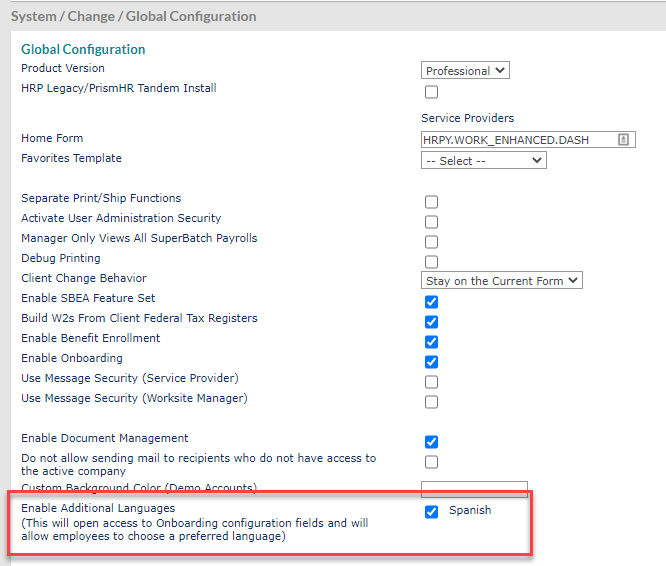The image size is (666, 566).
Task: Uncheck Enable SBEA Feature Set
Action: point(431,302)
